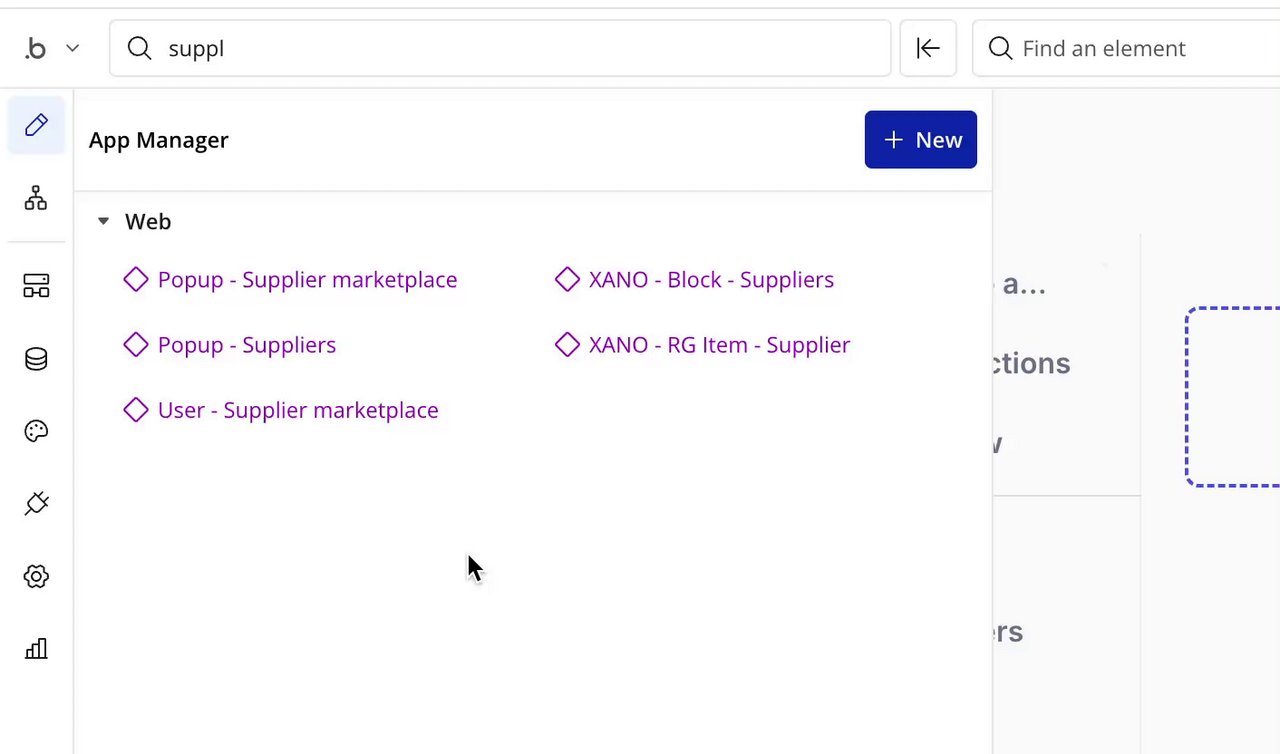Open Popup - Supplier marketplace
This screenshot has width=1280, height=754.
(306, 280)
